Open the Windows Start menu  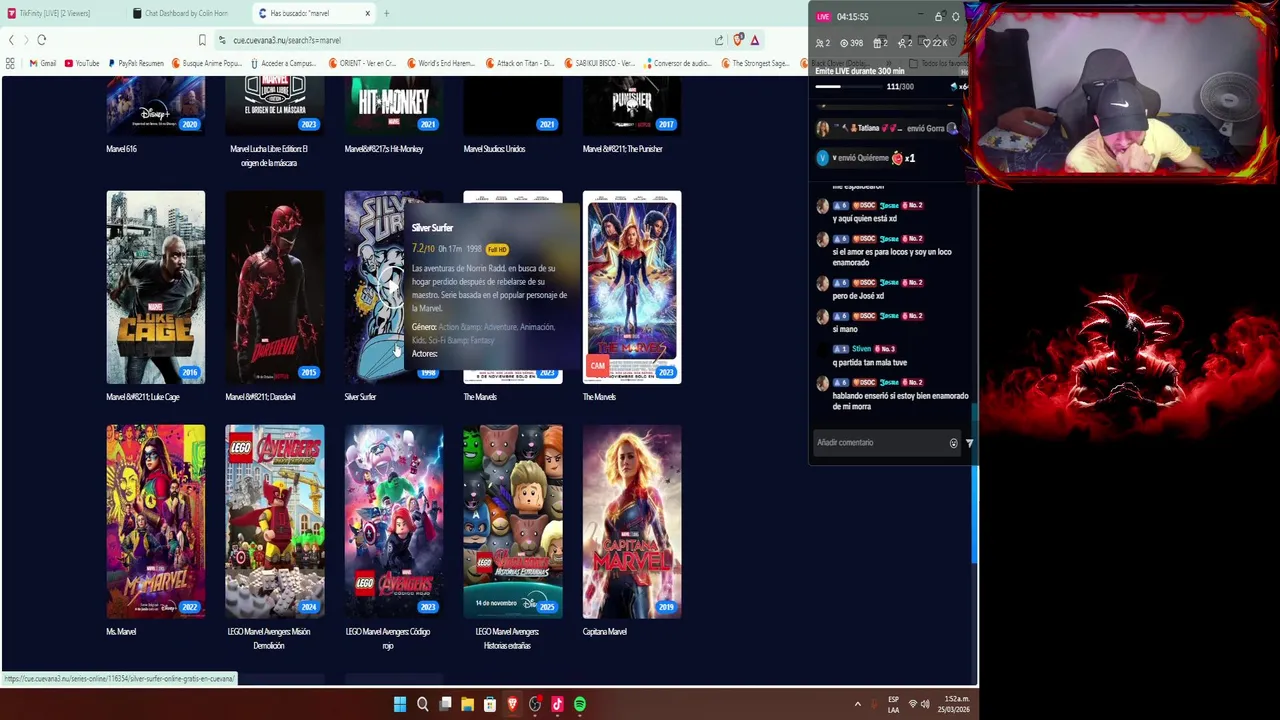coord(399,704)
